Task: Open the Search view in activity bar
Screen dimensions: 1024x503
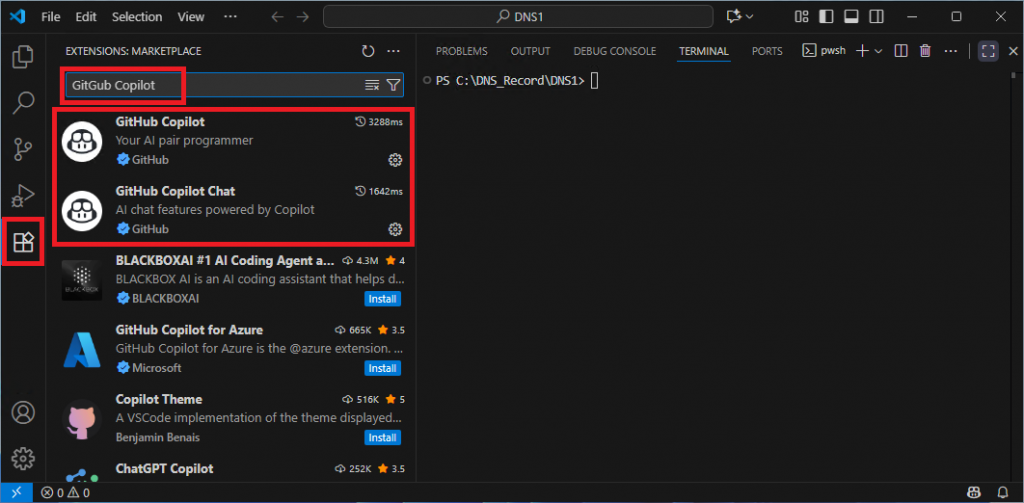Action: click(24, 103)
